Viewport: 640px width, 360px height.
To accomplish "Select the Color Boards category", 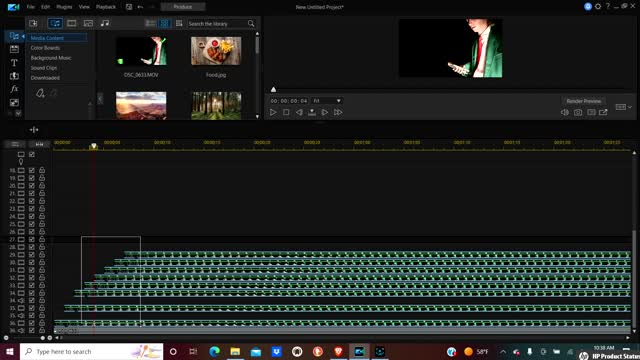I will pyautogui.click(x=45, y=48).
